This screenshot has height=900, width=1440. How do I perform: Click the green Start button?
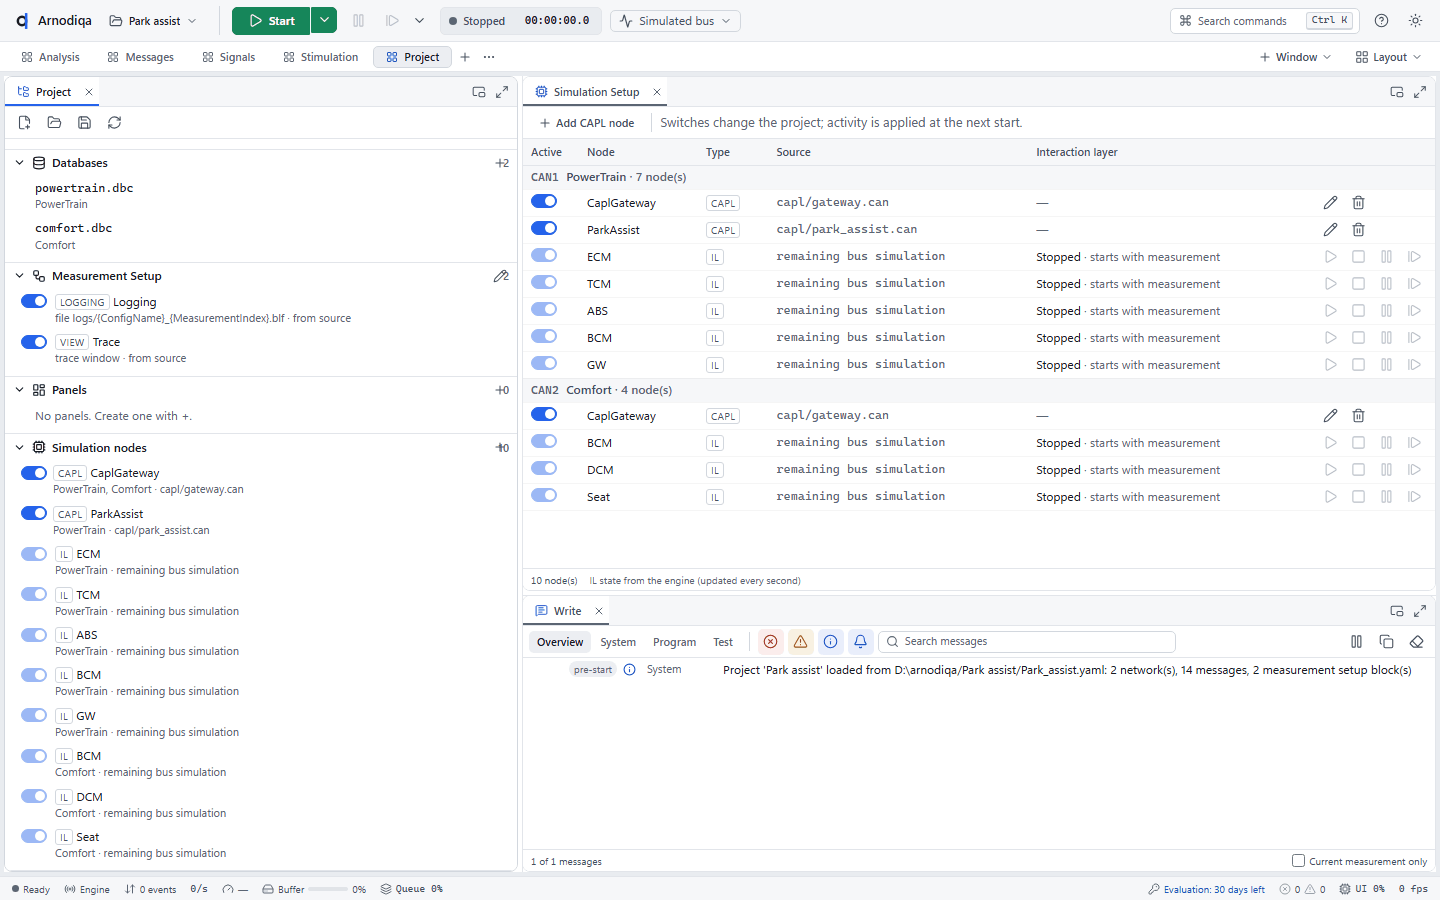pos(271,20)
